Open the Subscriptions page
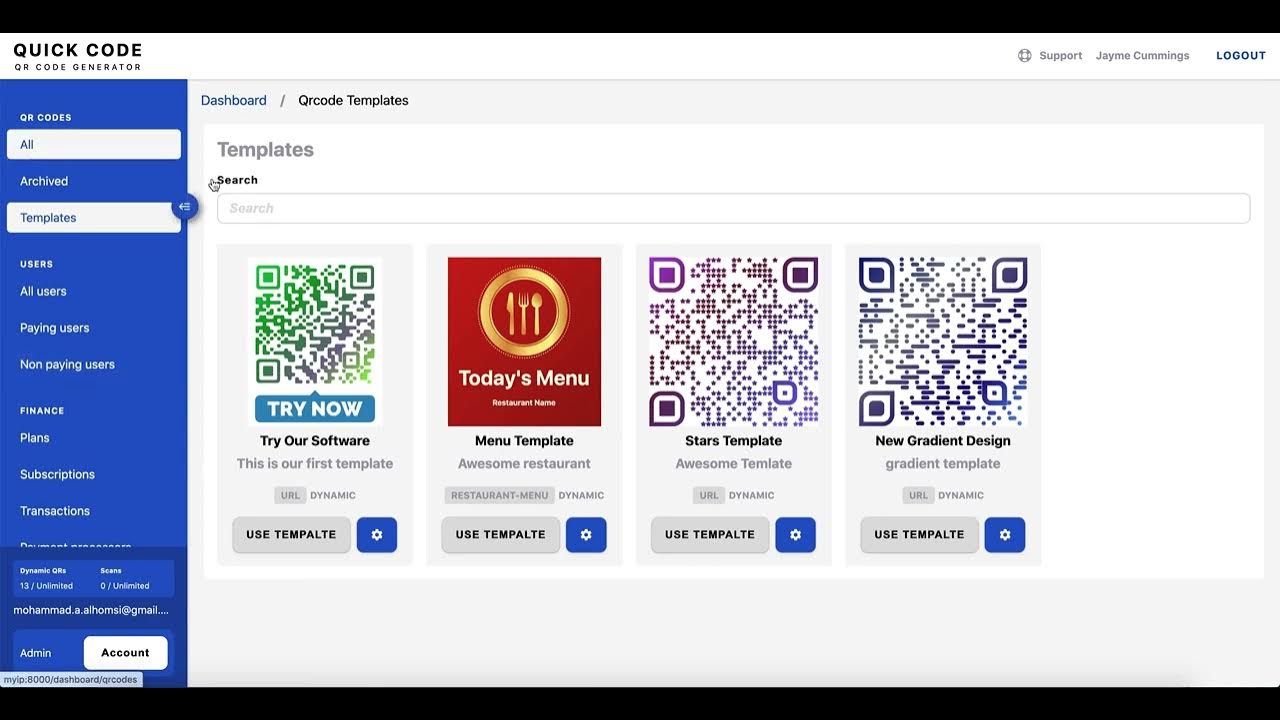Screen dimensions: 1280x720 click(x=55, y=474)
